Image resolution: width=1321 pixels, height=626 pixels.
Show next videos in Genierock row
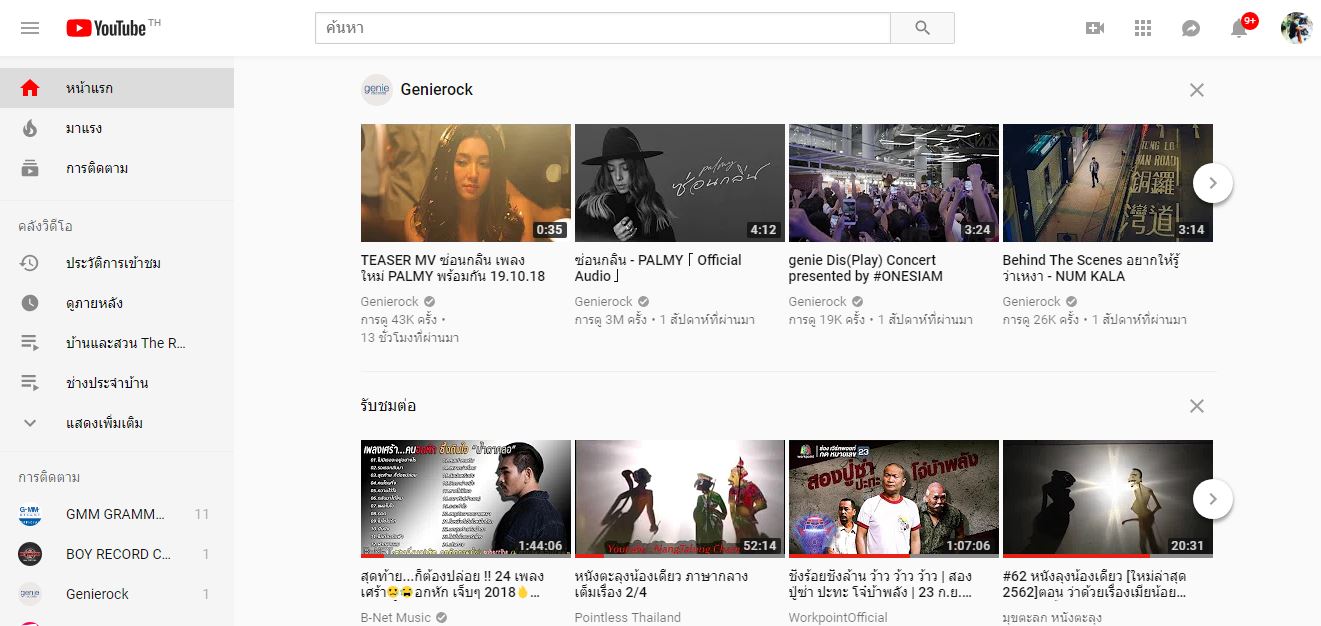(x=1213, y=183)
